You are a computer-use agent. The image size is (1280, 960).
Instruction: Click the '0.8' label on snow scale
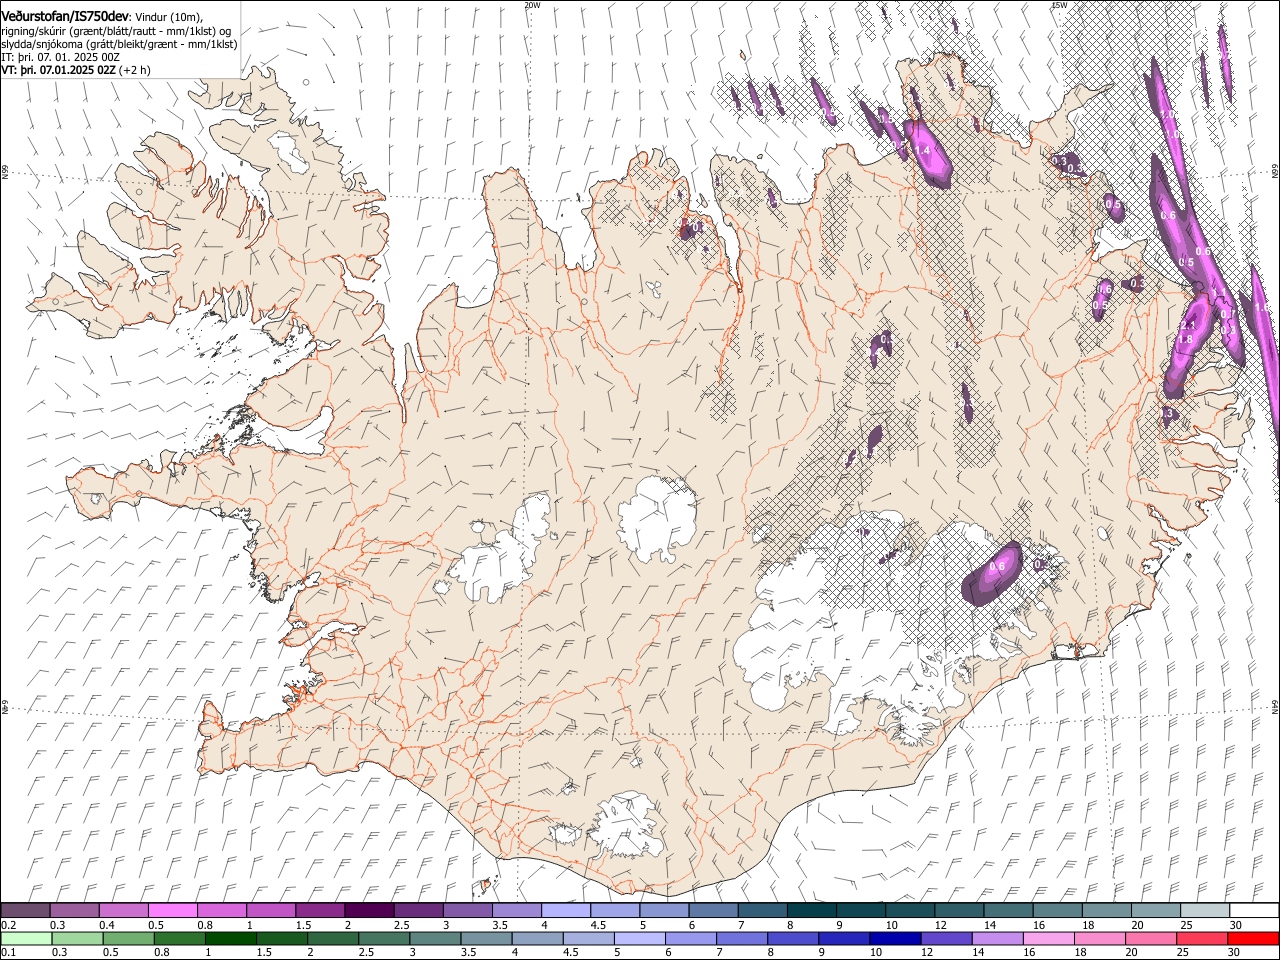[204, 925]
